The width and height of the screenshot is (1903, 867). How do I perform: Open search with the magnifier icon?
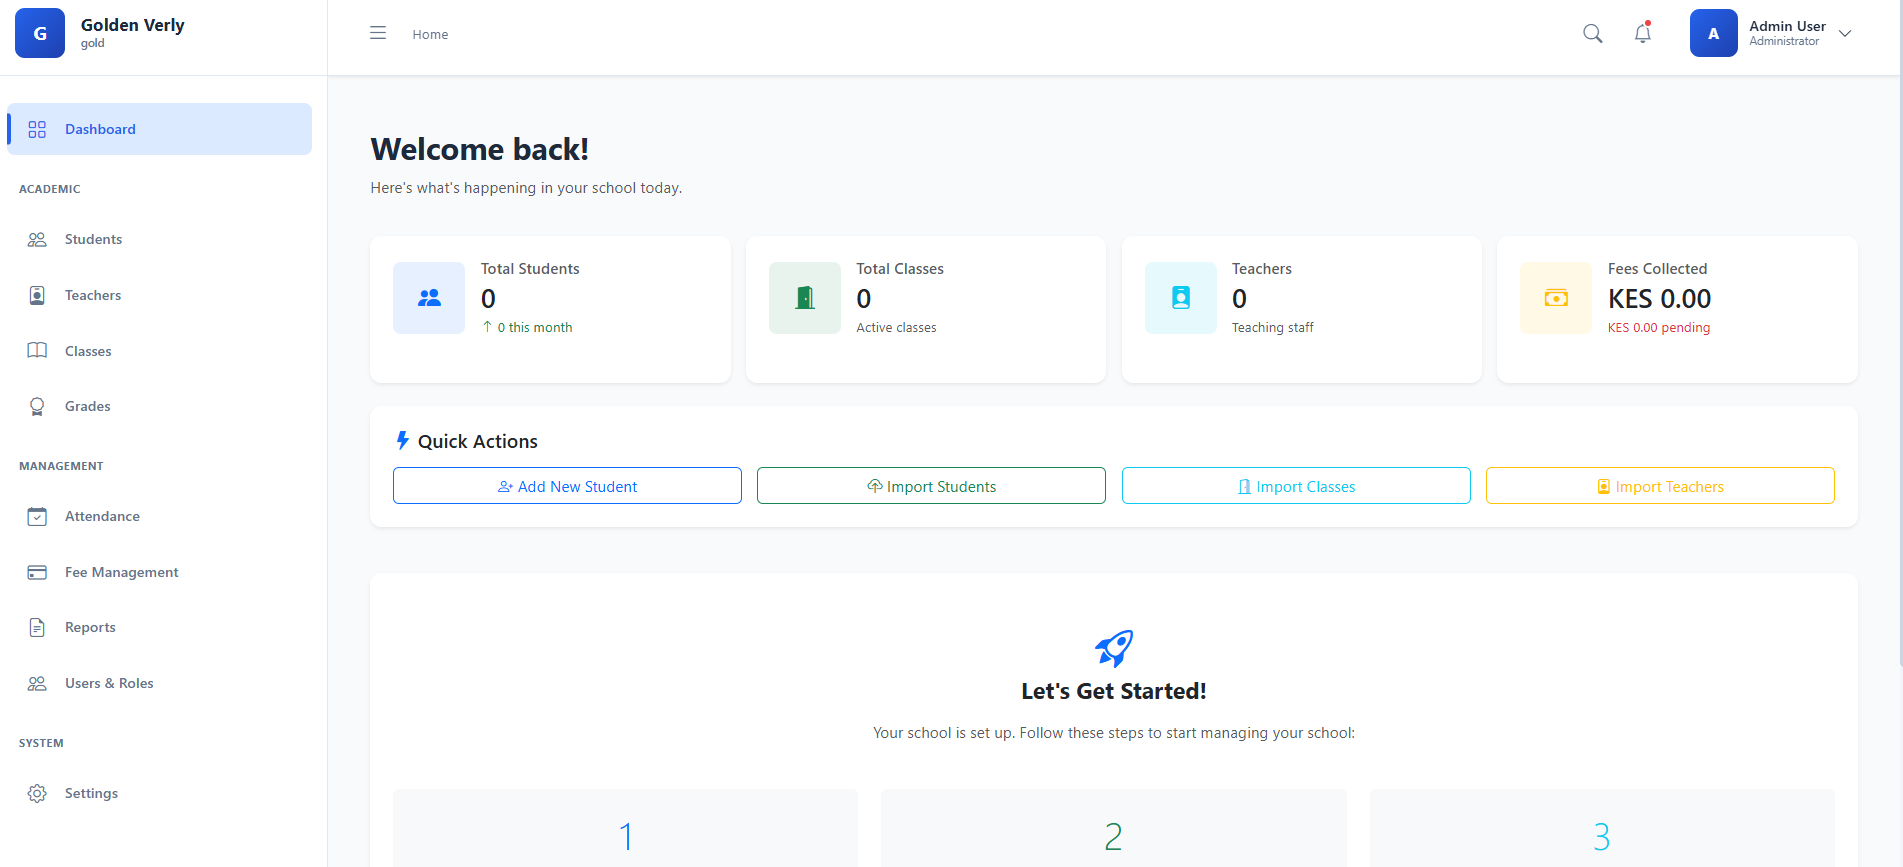click(1593, 33)
